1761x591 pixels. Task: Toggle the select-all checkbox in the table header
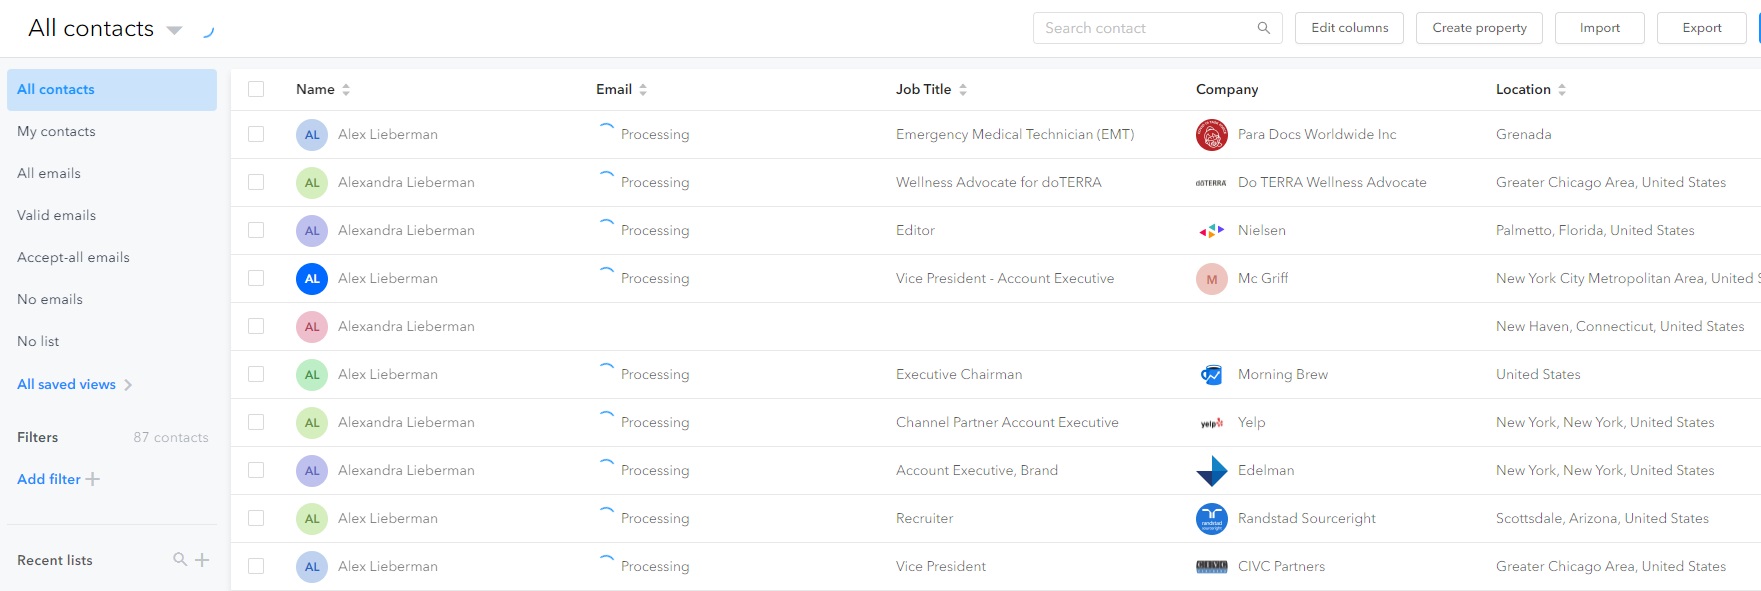click(256, 89)
